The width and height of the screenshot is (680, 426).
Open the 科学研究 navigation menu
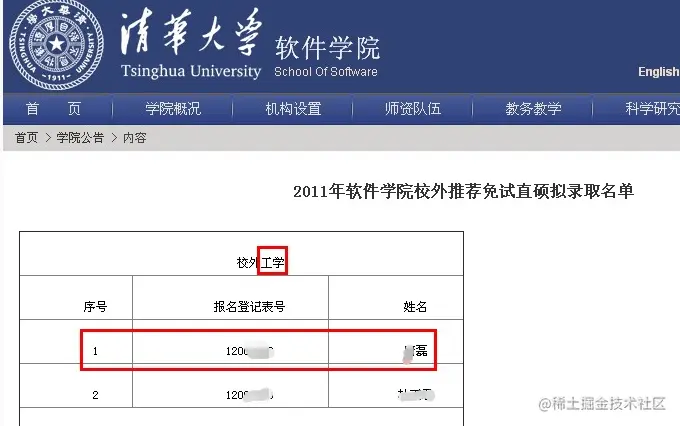[652, 108]
